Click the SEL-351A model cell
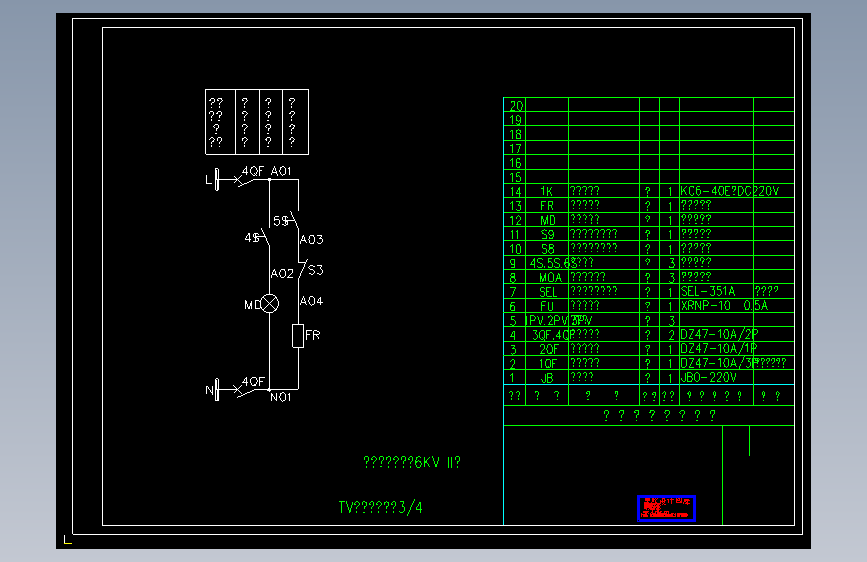The height and width of the screenshot is (562, 867). click(x=708, y=292)
